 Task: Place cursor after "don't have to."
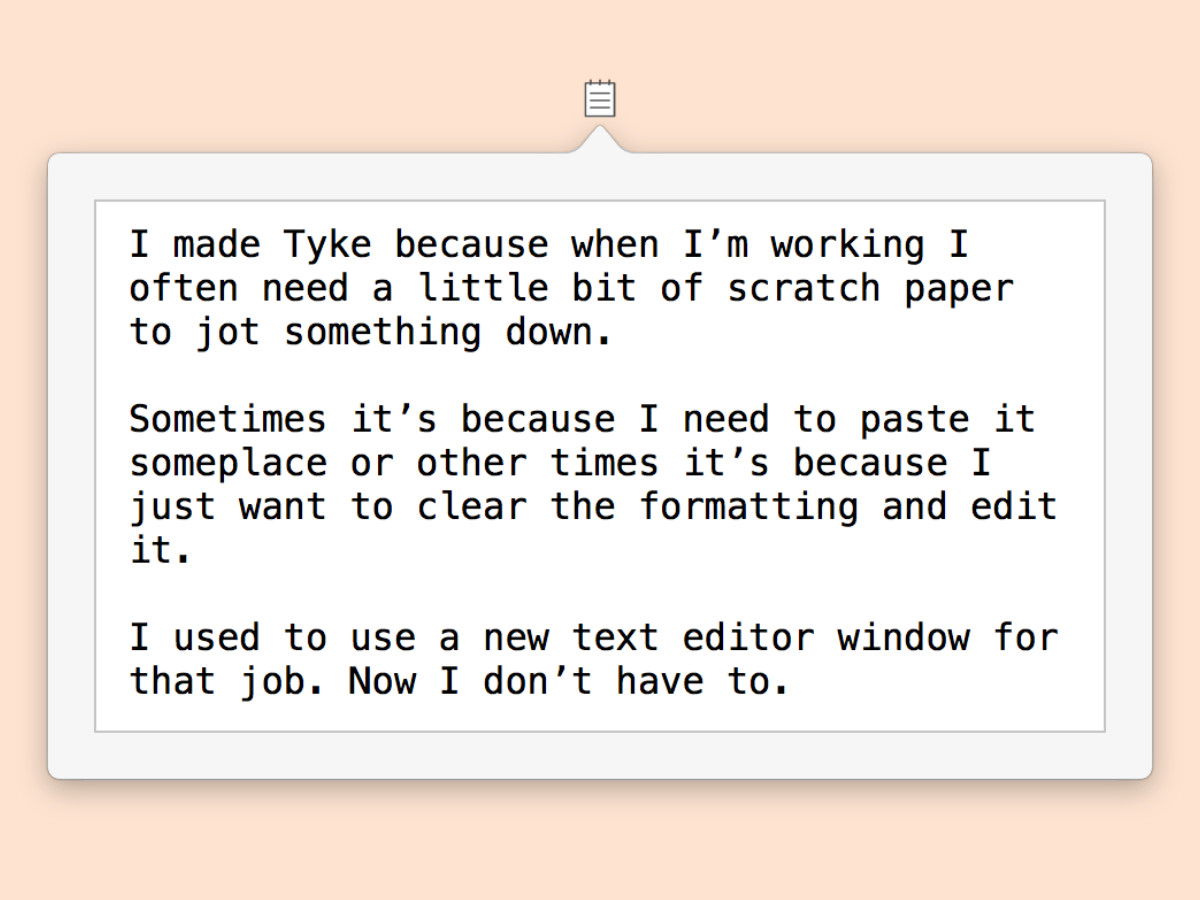pyautogui.click(x=792, y=681)
